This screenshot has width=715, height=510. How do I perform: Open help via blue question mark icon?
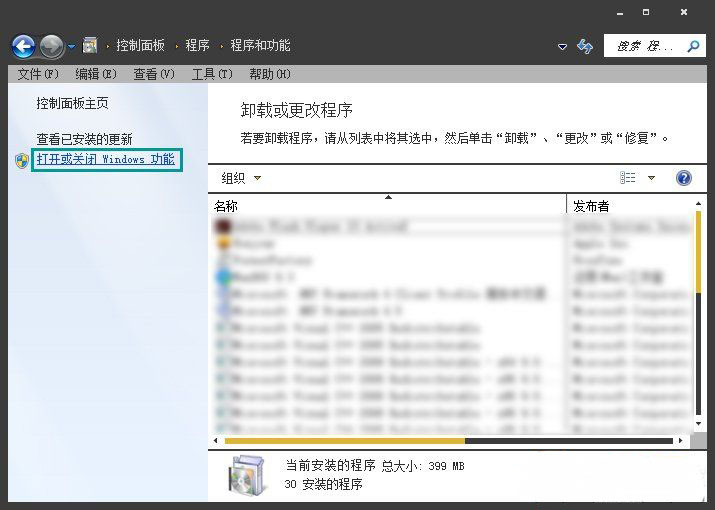coord(684,178)
